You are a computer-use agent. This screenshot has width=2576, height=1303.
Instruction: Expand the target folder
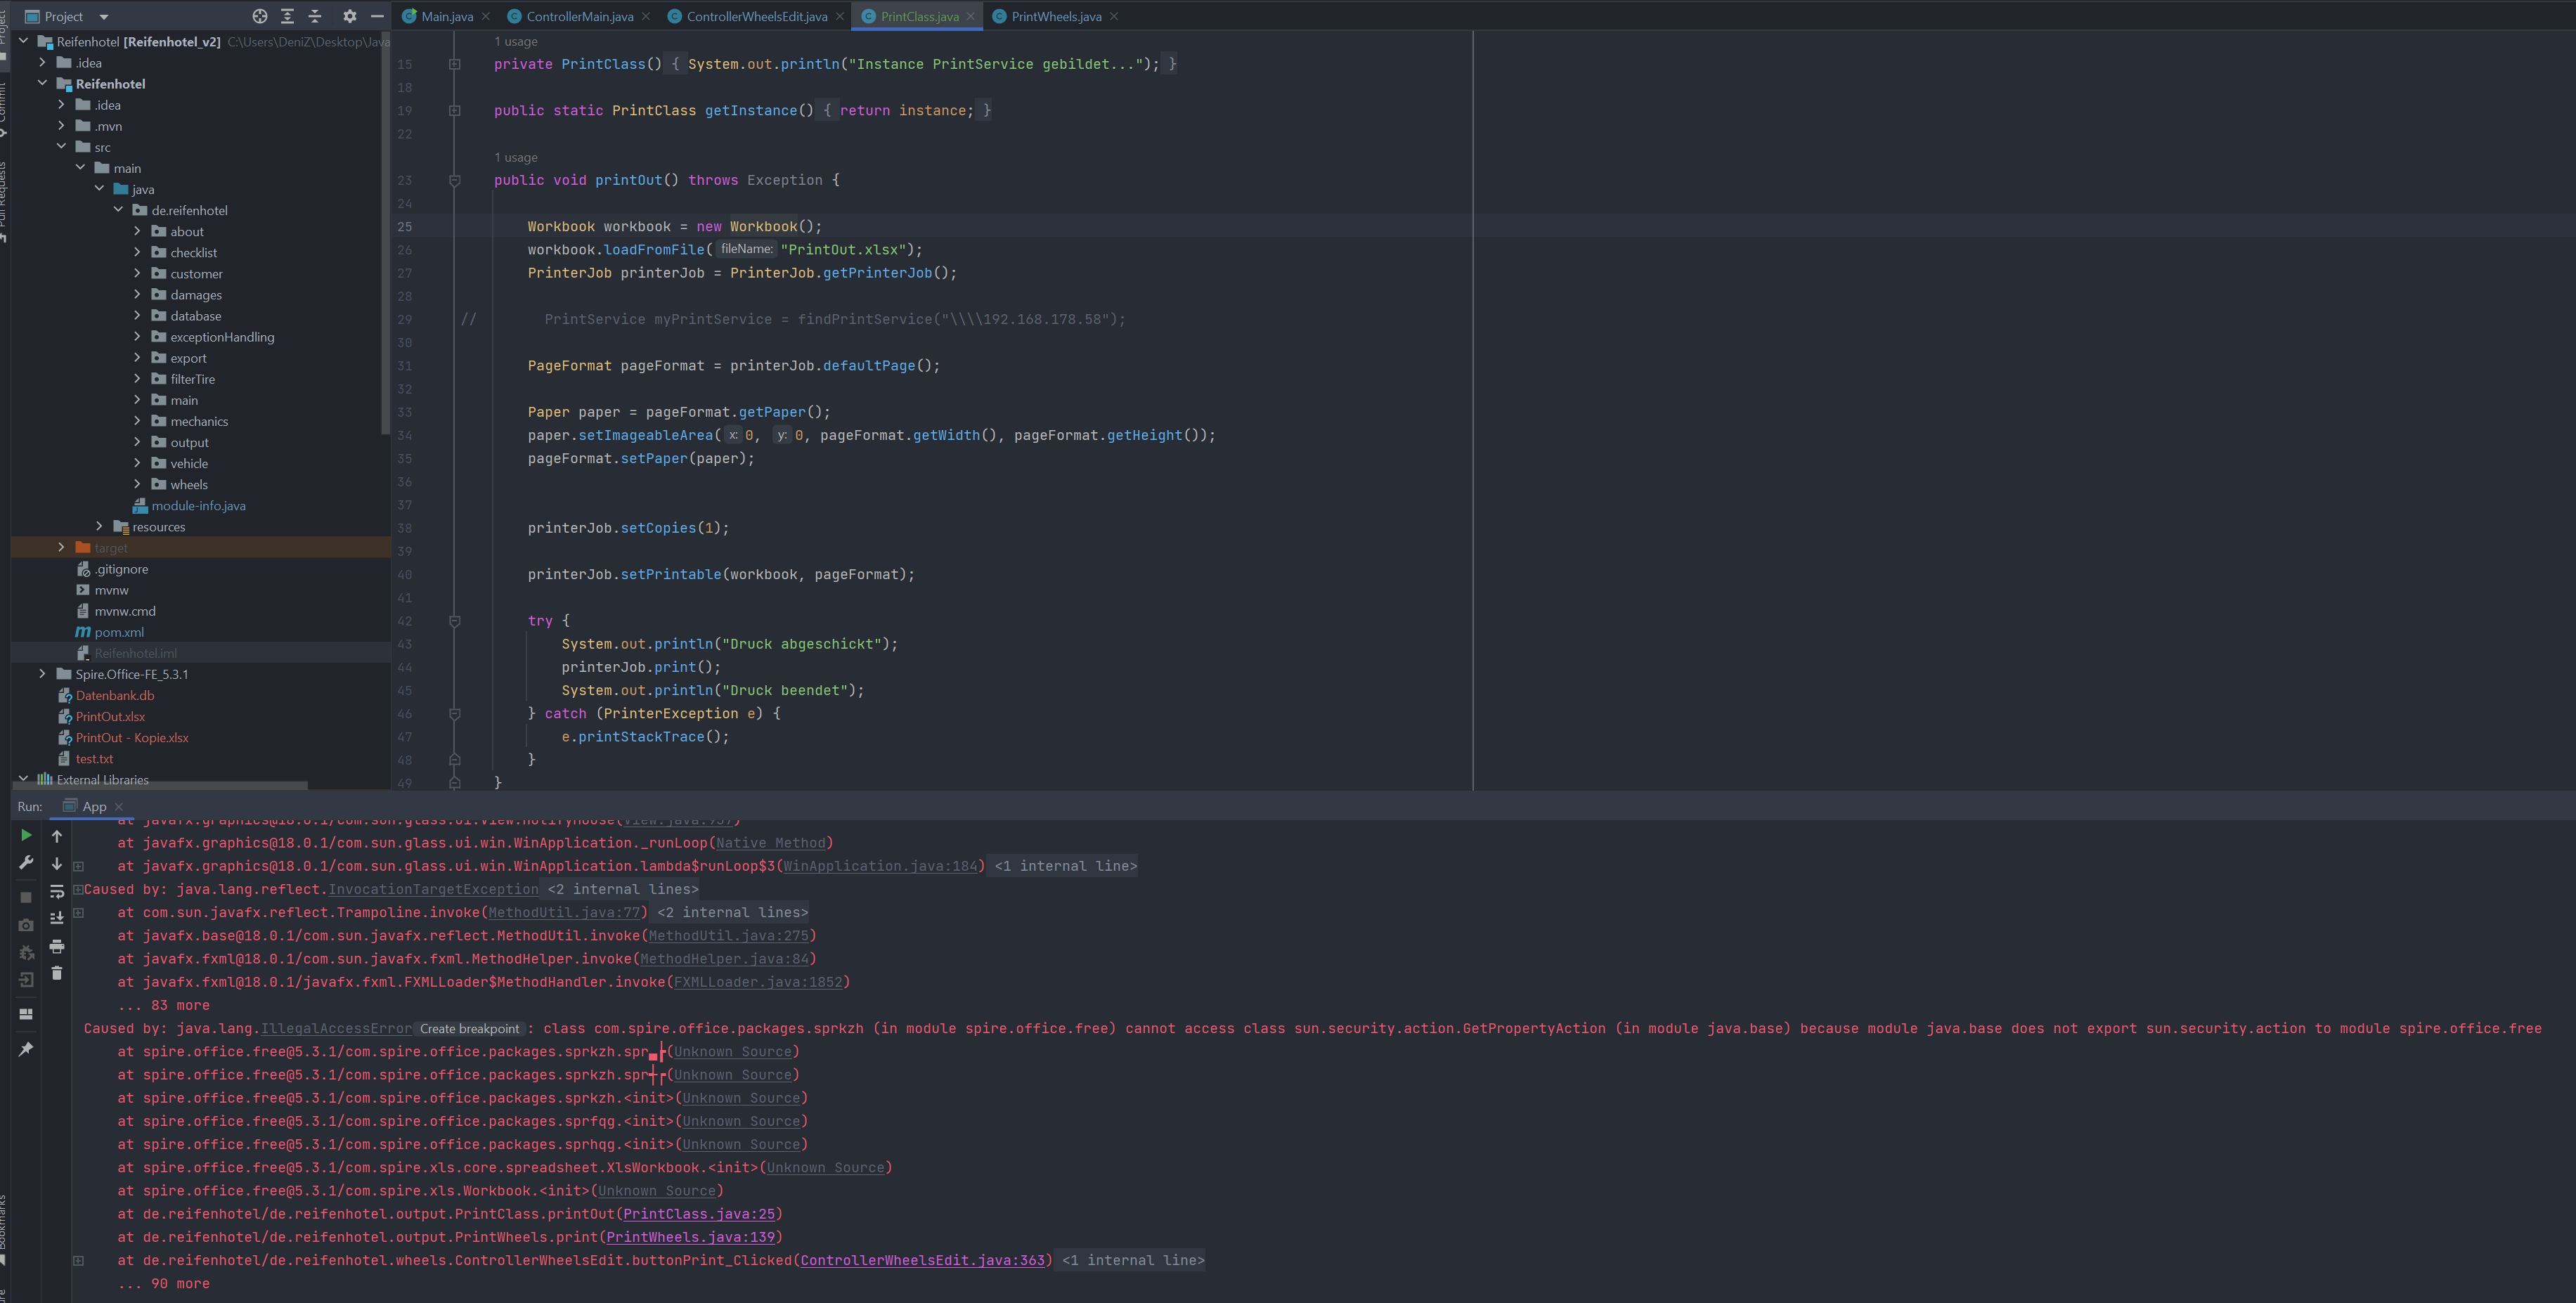pyautogui.click(x=61, y=547)
